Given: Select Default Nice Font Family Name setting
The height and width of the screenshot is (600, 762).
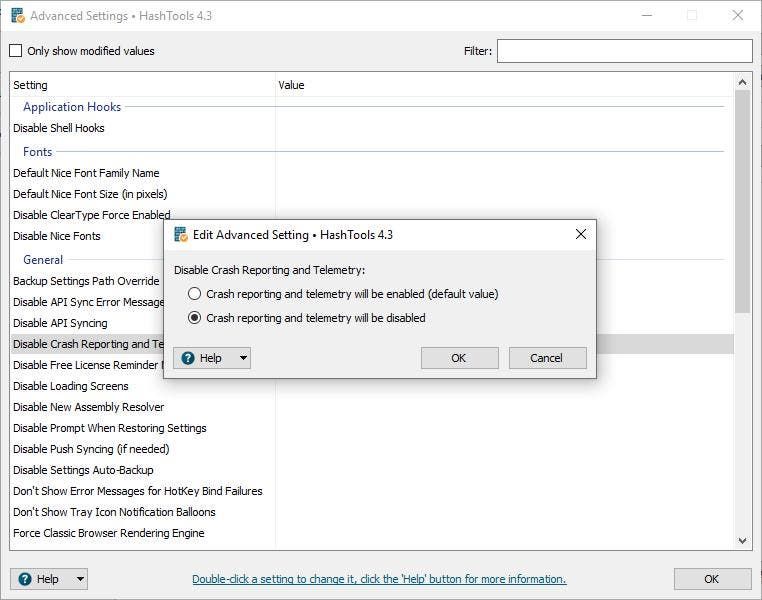Looking at the screenshot, I should (x=86, y=173).
